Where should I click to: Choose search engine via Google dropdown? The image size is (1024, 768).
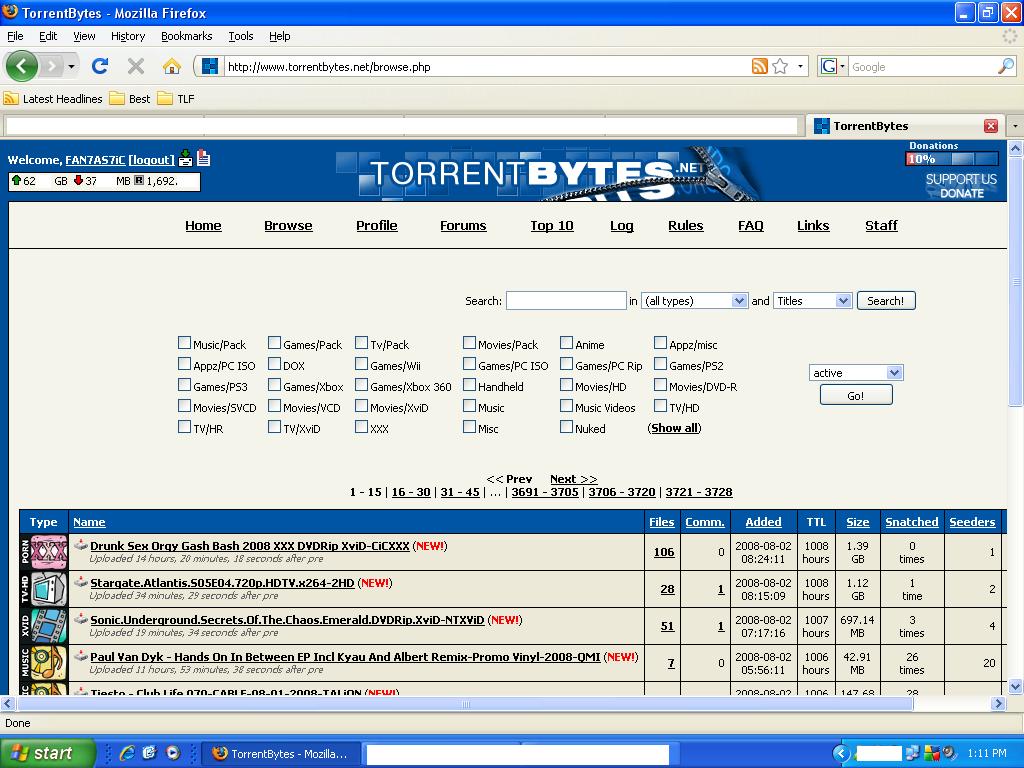pos(833,66)
